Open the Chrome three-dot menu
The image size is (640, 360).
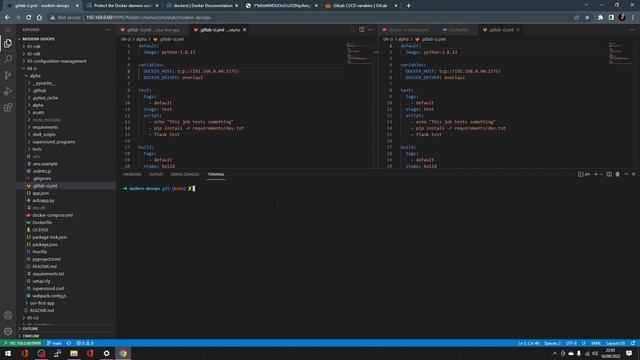(x=633, y=18)
